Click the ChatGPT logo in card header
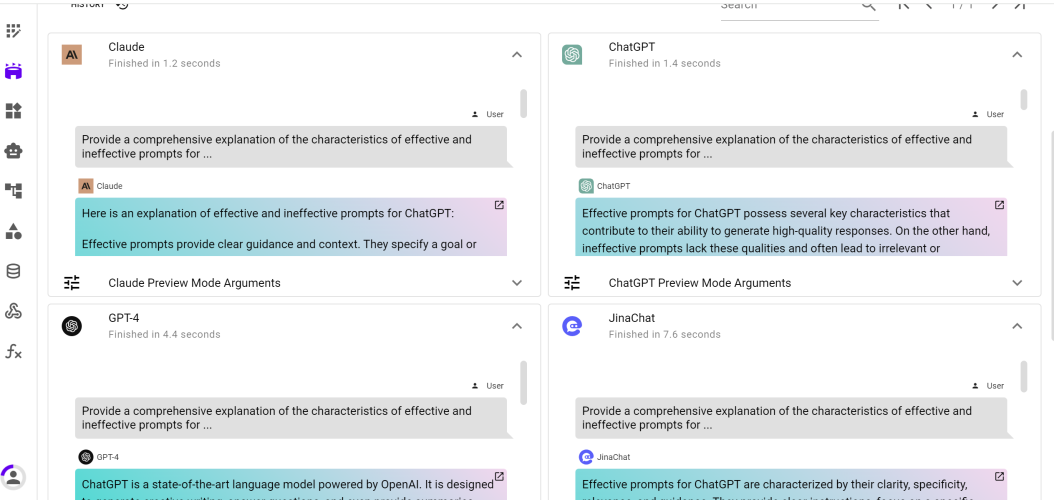This screenshot has height=500, width=1054. point(572,54)
